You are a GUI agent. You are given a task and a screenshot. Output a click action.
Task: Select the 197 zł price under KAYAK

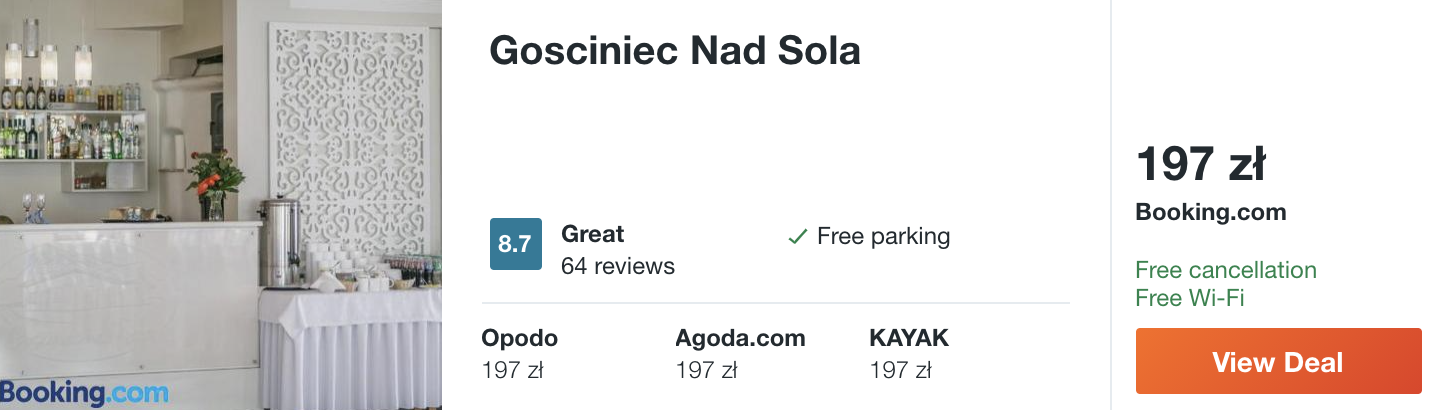click(900, 370)
